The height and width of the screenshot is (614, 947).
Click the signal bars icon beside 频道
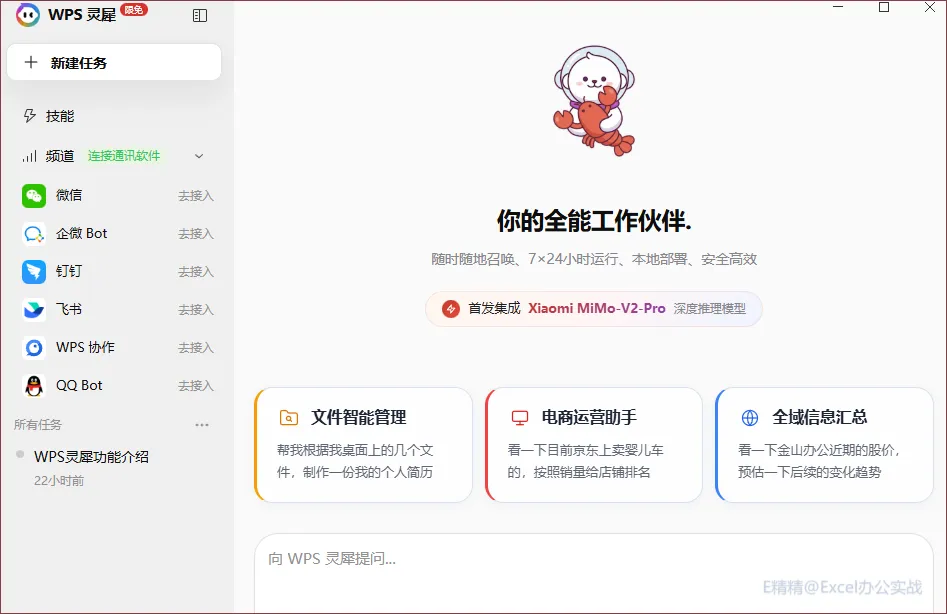click(x=30, y=156)
